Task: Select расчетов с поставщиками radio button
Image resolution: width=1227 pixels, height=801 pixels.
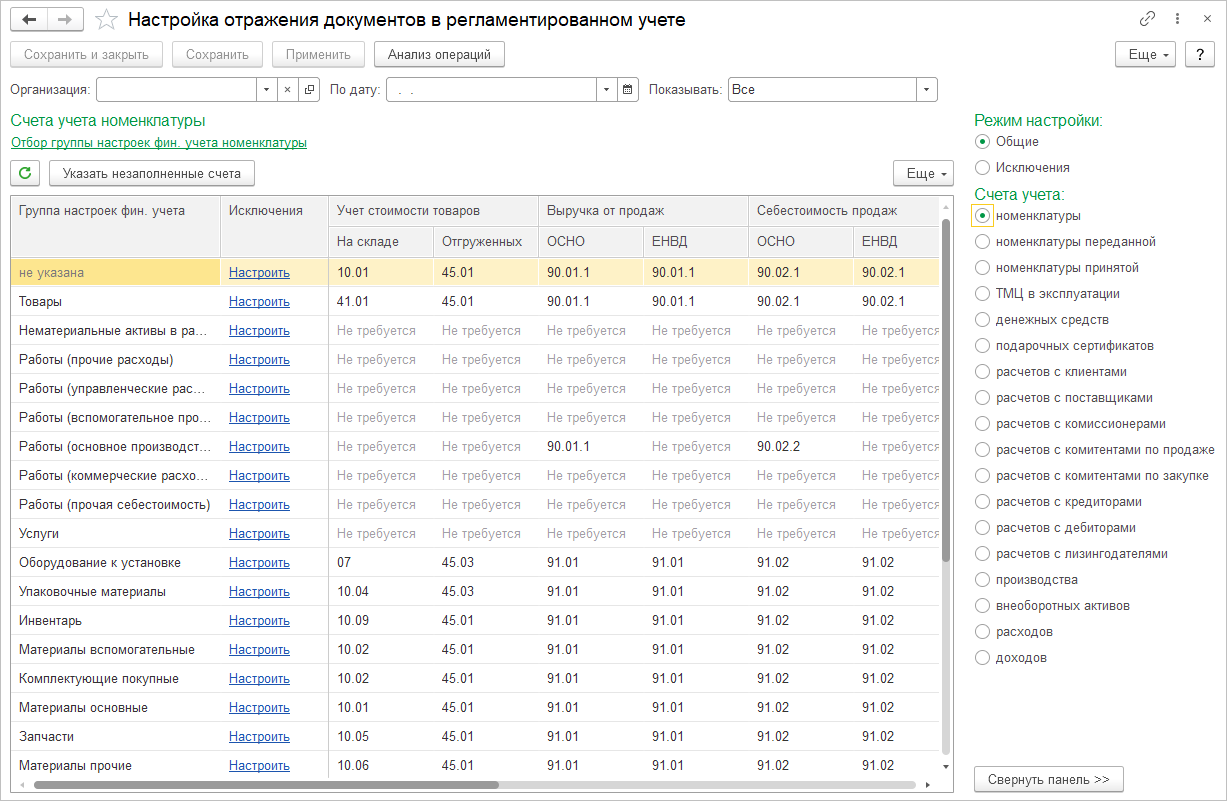Action: point(983,398)
